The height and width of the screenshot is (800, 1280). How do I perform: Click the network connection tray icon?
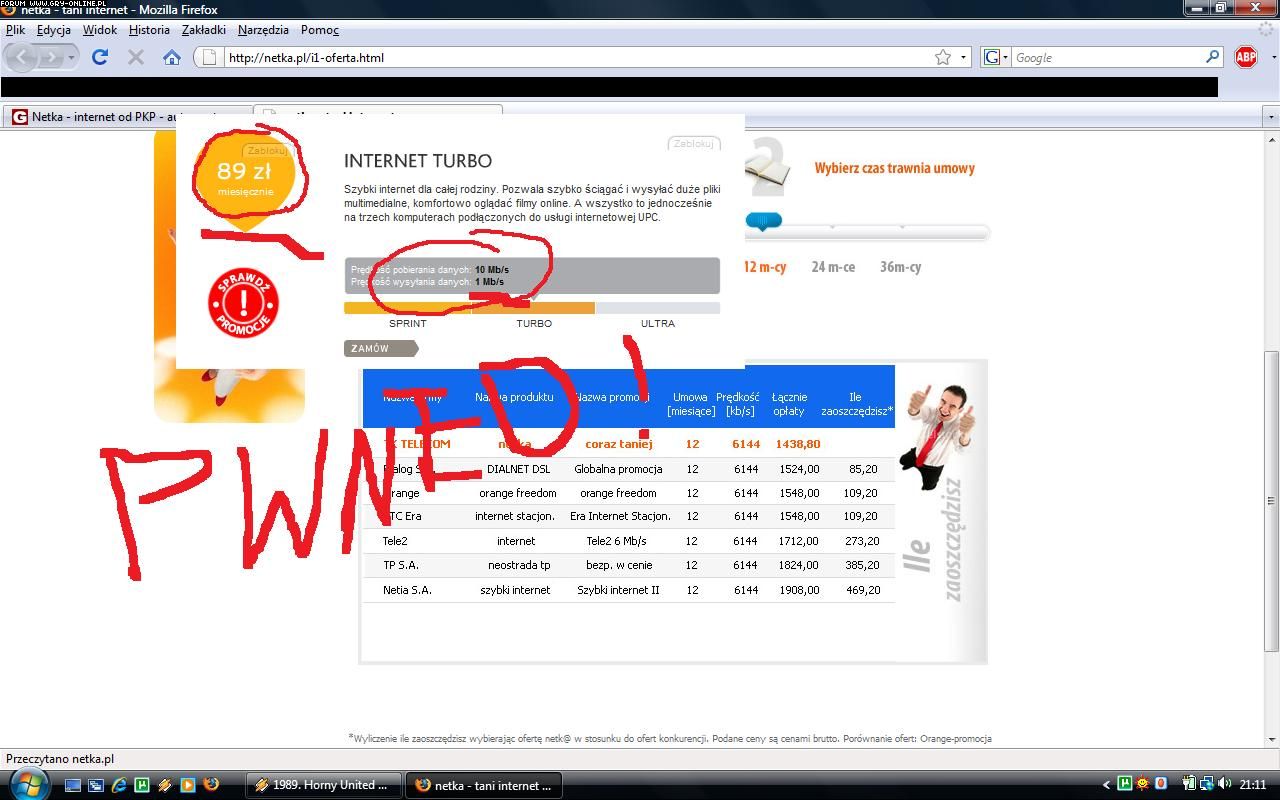coord(1208,784)
